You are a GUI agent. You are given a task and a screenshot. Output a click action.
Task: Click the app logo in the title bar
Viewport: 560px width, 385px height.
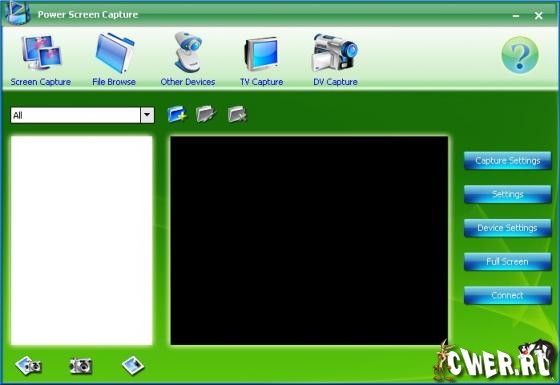point(17,14)
